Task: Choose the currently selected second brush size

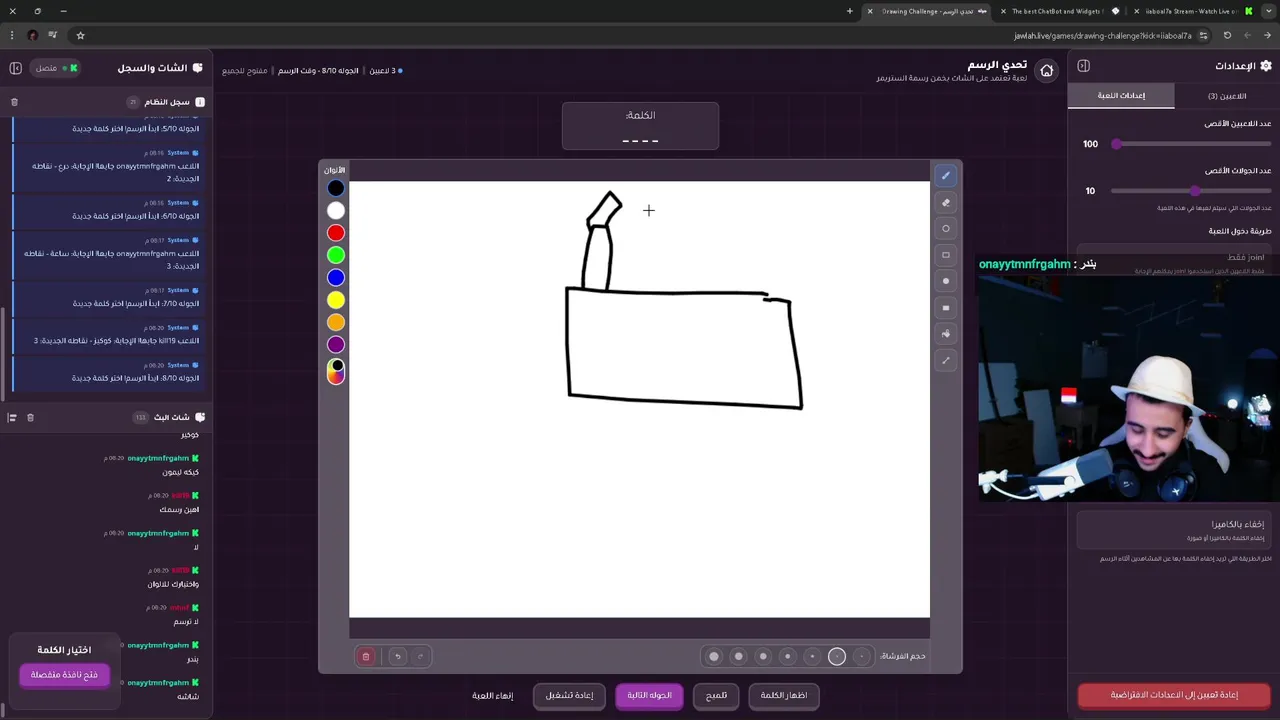Action: click(x=837, y=656)
